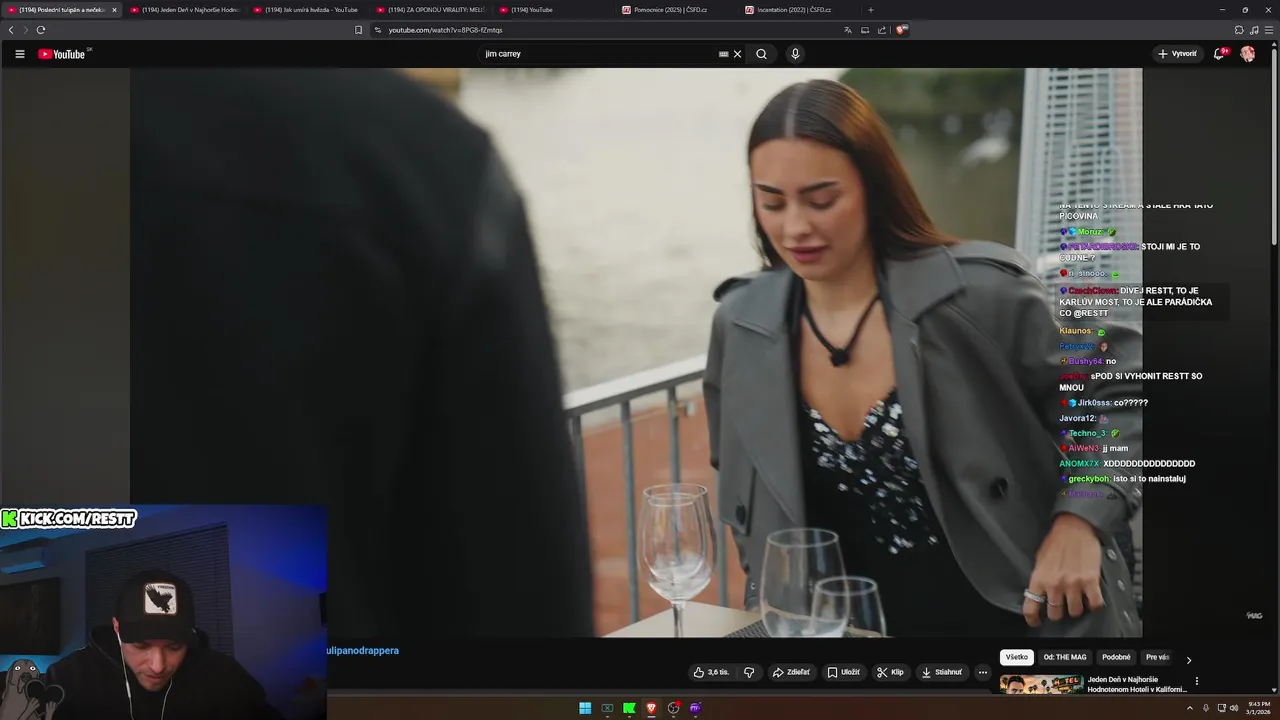Switch to 'Jak umírá hvězda' tab

point(307,10)
